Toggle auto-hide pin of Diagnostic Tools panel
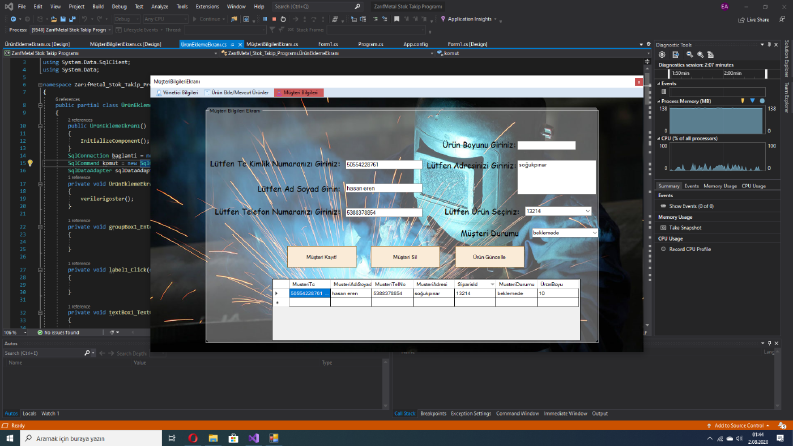This screenshot has width=793, height=446. click(x=769, y=44)
